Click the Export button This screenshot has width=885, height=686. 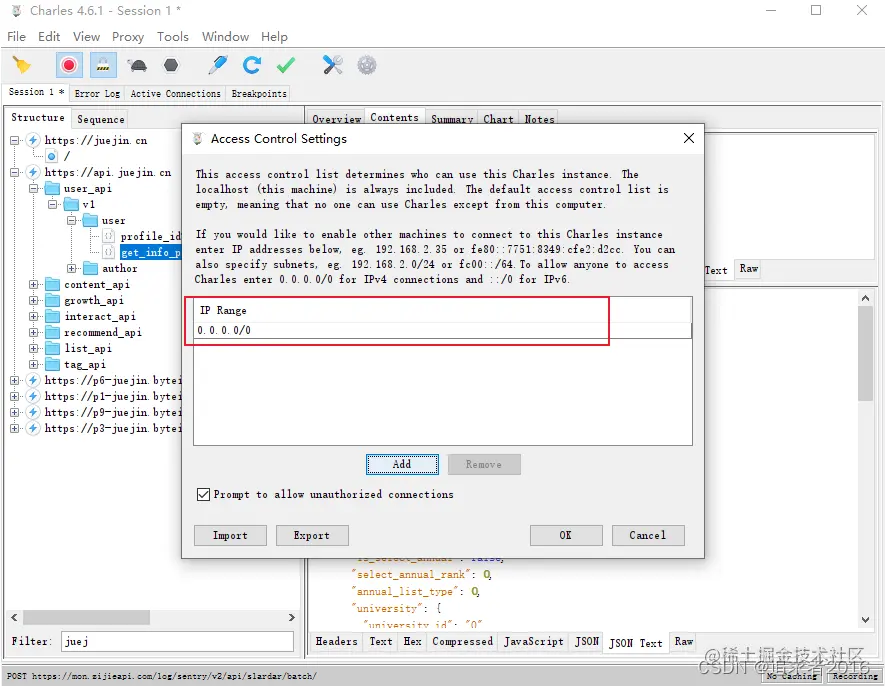(312, 535)
